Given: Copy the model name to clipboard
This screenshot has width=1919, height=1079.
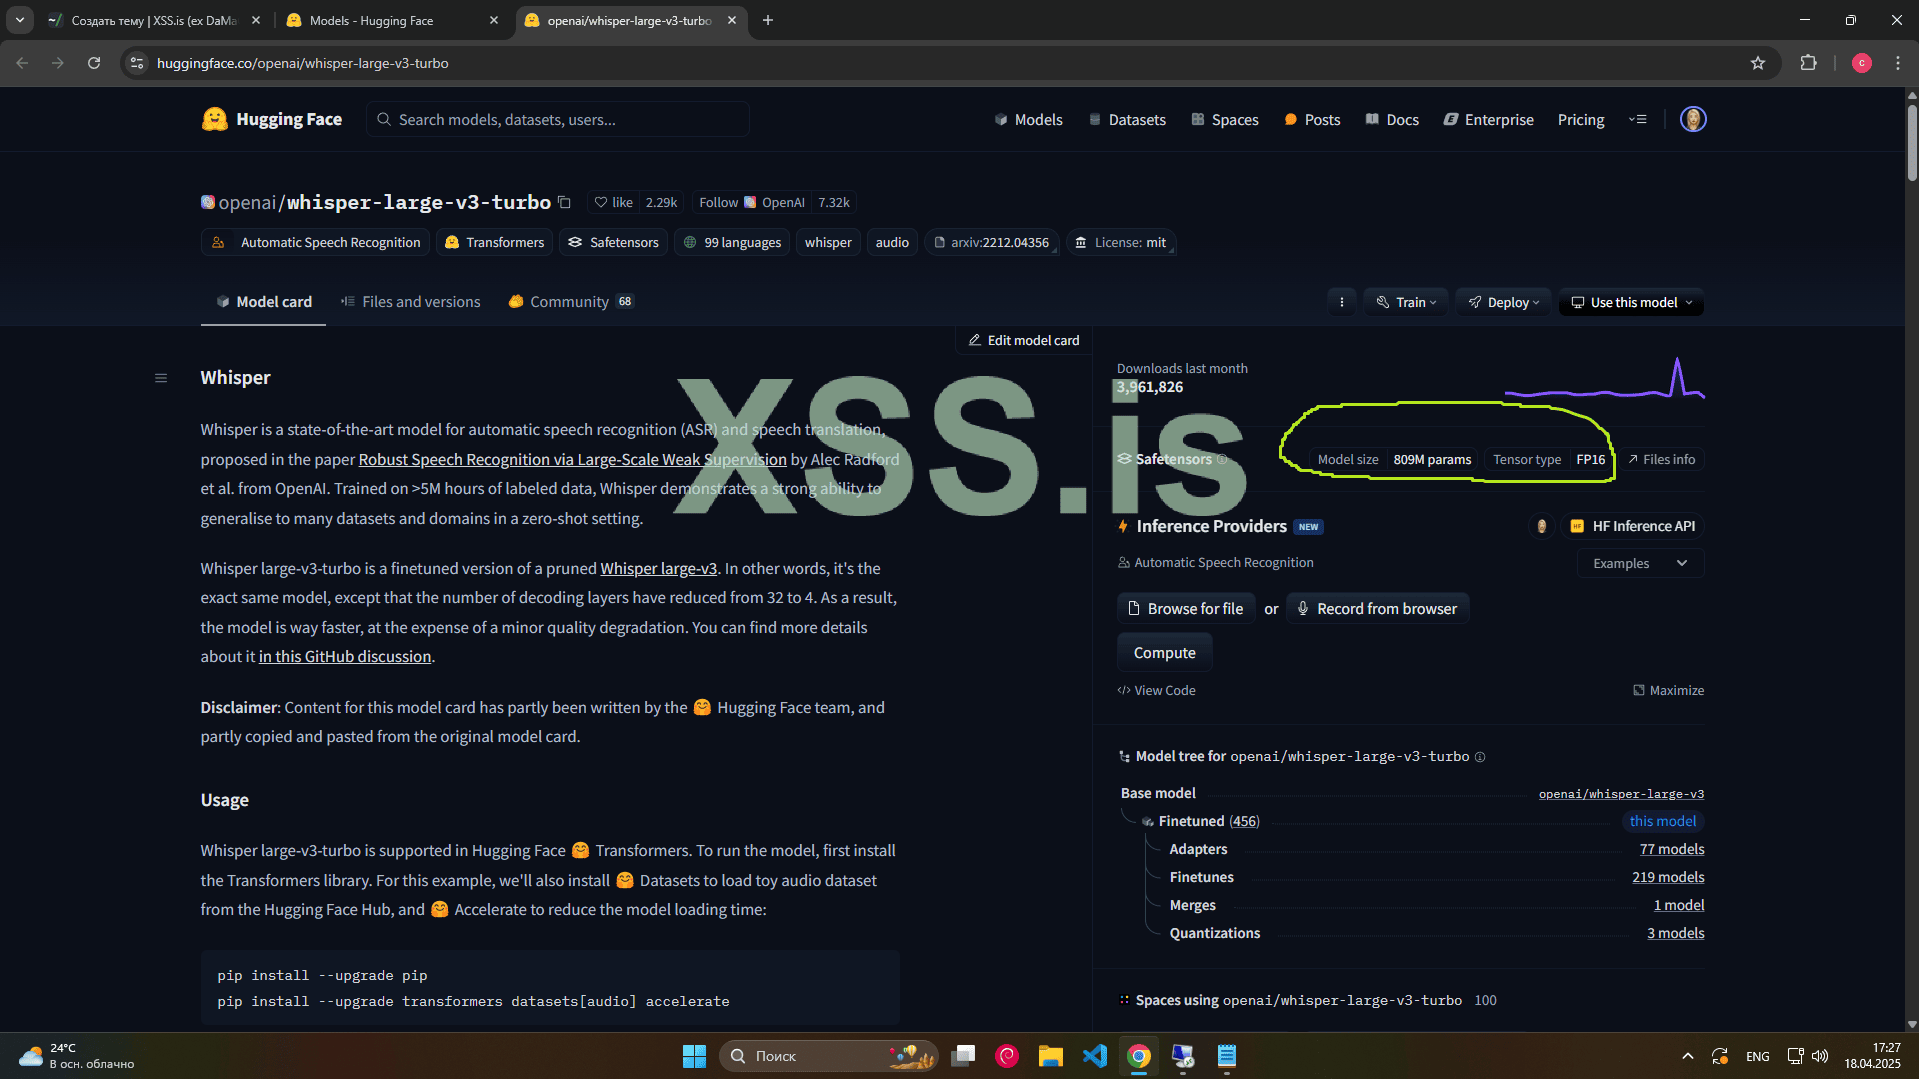Looking at the screenshot, I should [564, 202].
